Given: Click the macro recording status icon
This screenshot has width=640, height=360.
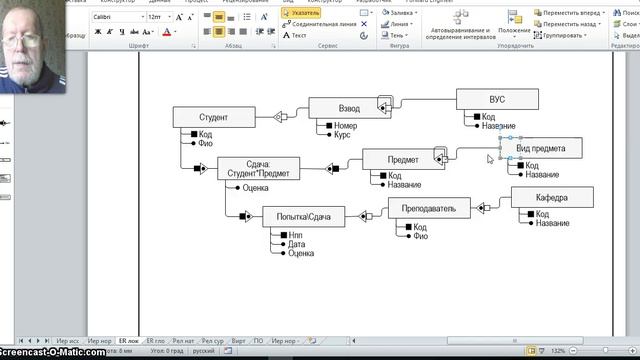Looking at the screenshot, I should coord(228,351).
